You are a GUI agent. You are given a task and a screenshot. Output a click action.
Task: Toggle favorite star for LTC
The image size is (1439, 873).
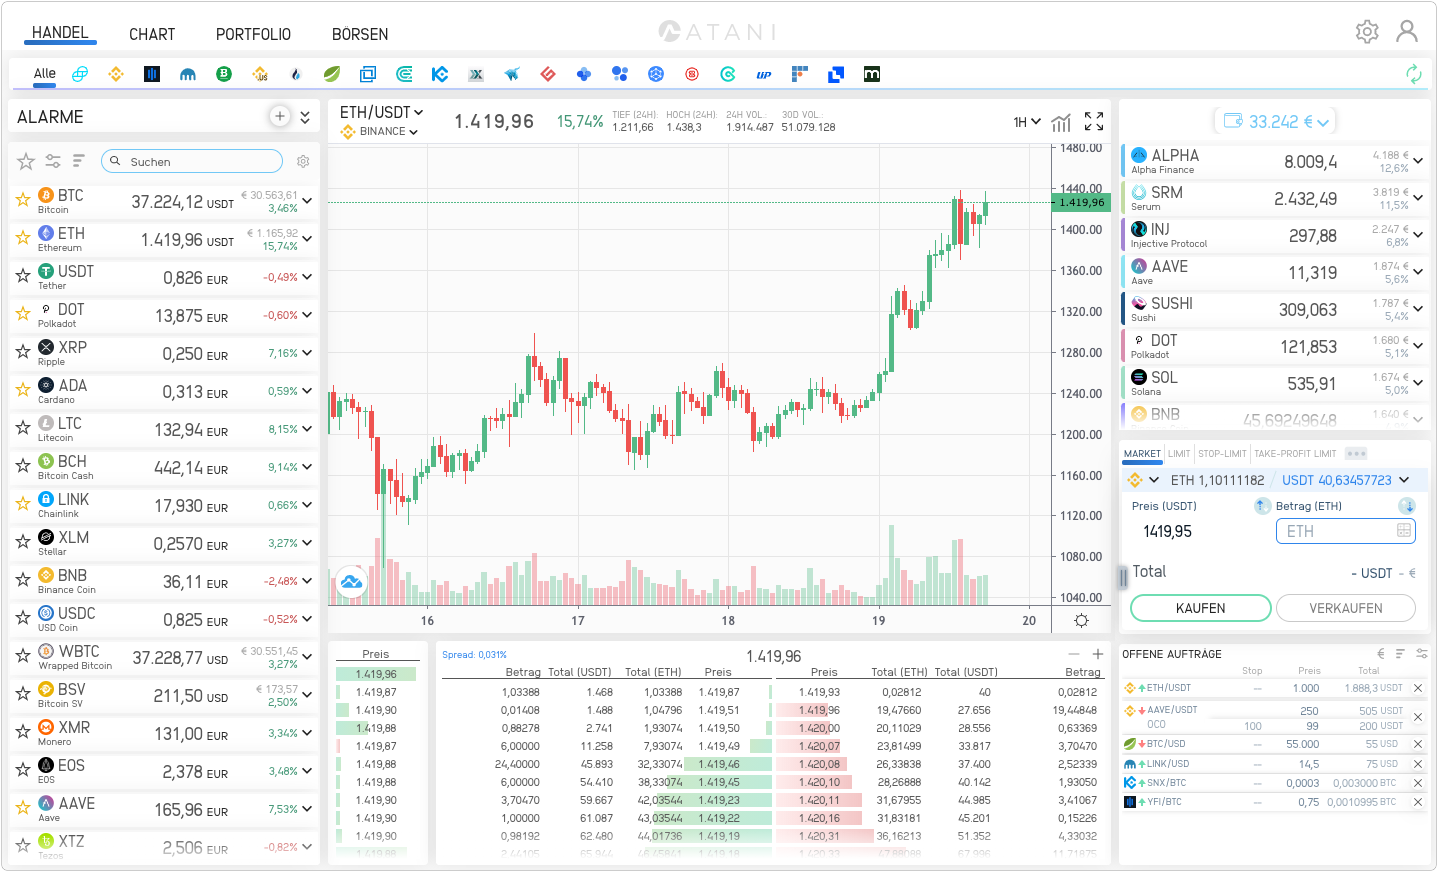click(x=22, y=428)
